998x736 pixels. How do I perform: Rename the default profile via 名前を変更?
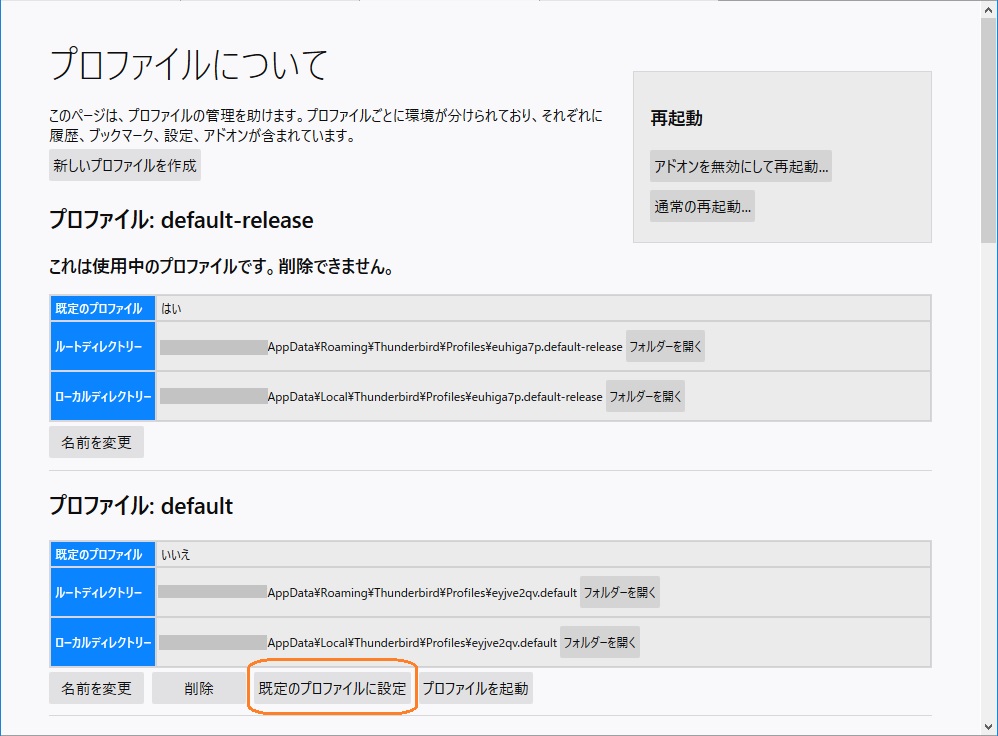[x=96, y=688]
